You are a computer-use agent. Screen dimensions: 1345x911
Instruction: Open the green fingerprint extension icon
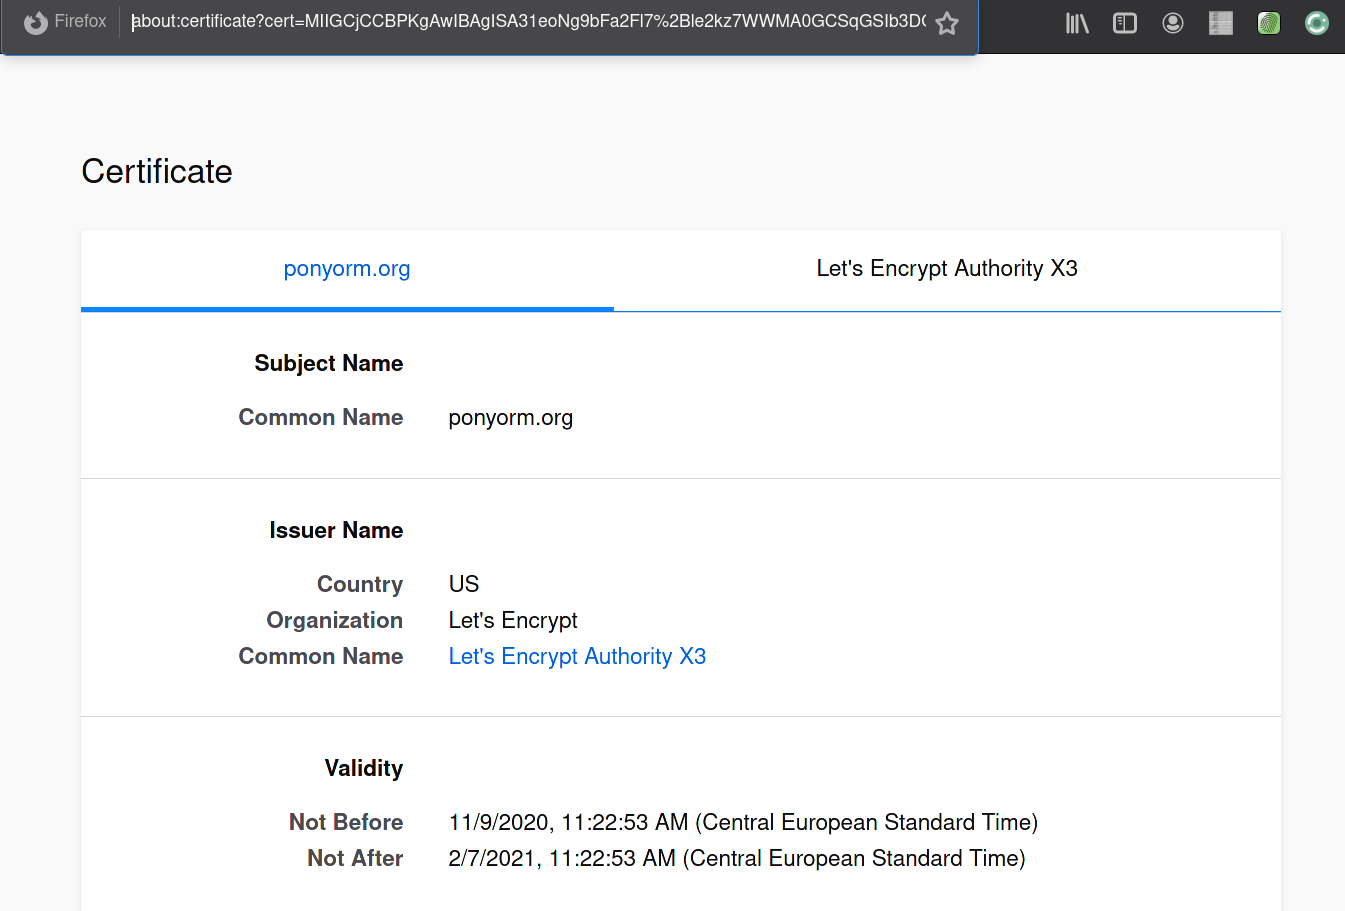(x=1269, y=23)
